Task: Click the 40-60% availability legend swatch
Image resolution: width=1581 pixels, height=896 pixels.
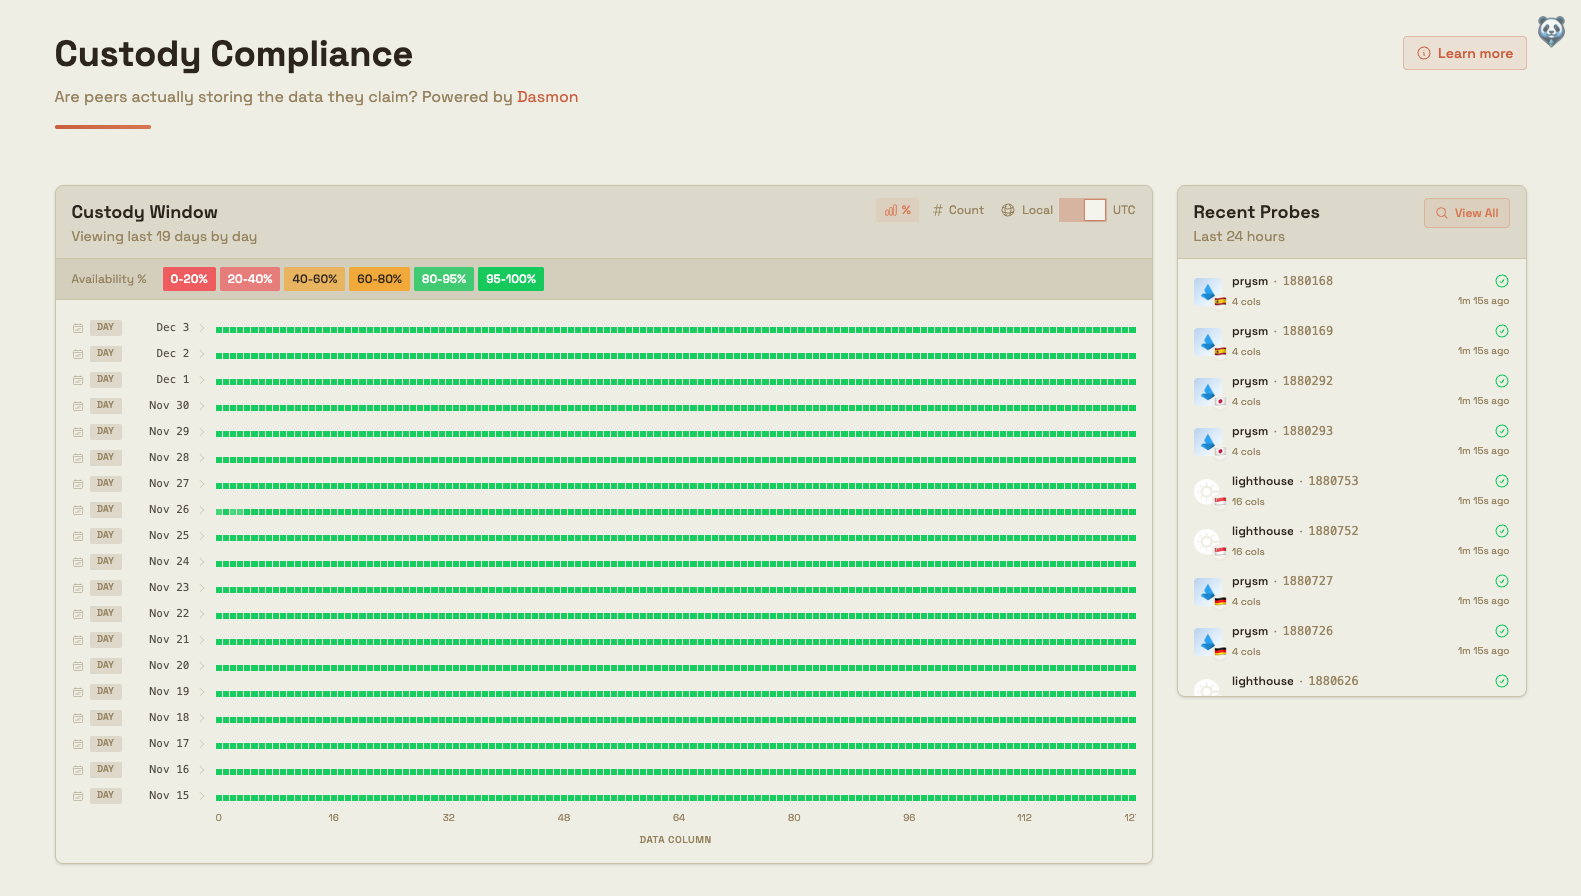Action: tap(315, 279)
